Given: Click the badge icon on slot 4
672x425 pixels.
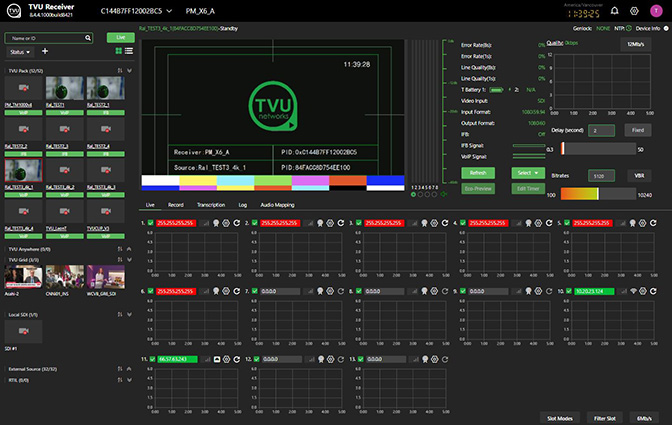Looking at the screenshot, I should pos(528,223).
